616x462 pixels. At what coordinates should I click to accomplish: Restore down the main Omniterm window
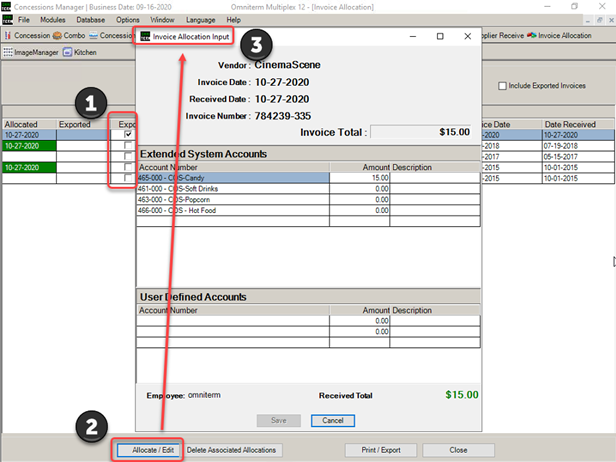click(574, 7)
